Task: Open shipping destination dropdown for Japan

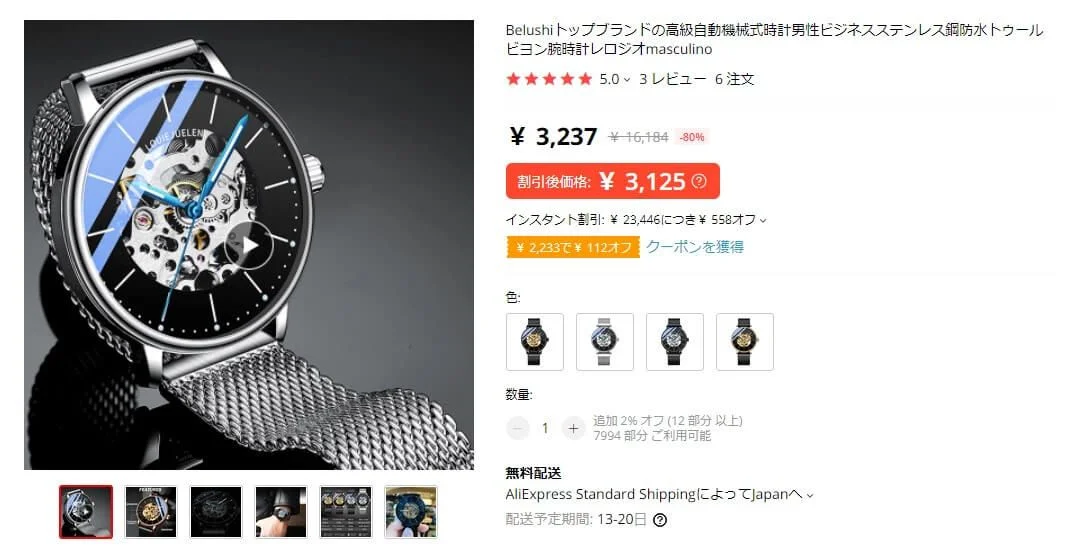Action: point(810,496)
